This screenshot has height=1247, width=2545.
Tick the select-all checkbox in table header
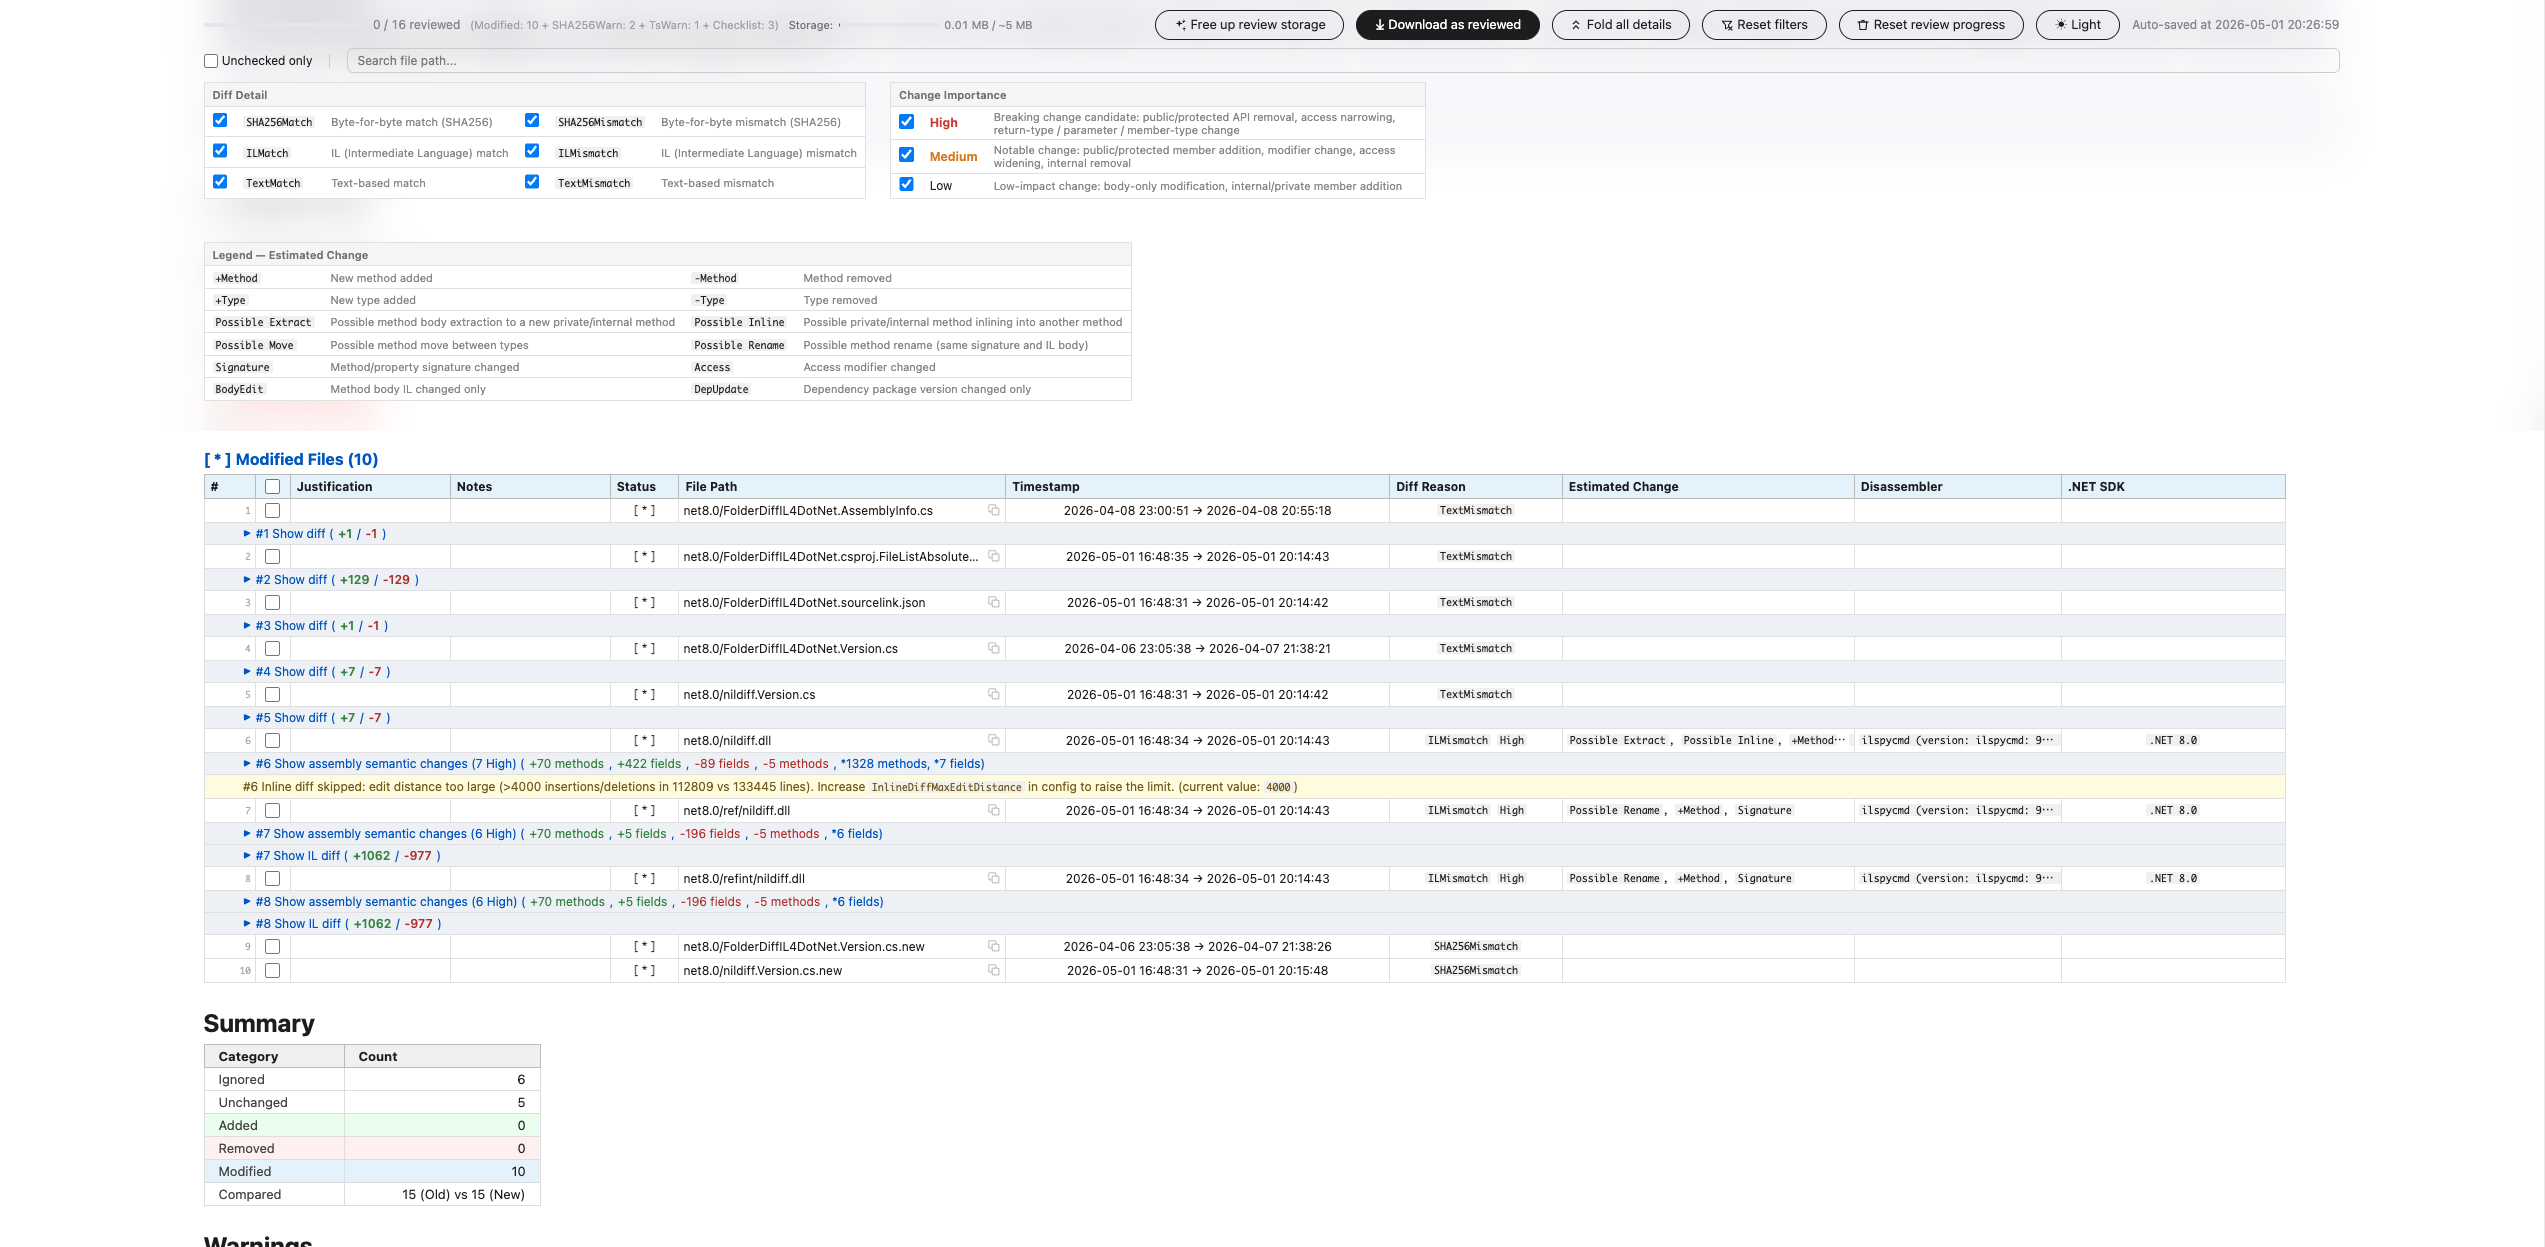pos(272,487)
